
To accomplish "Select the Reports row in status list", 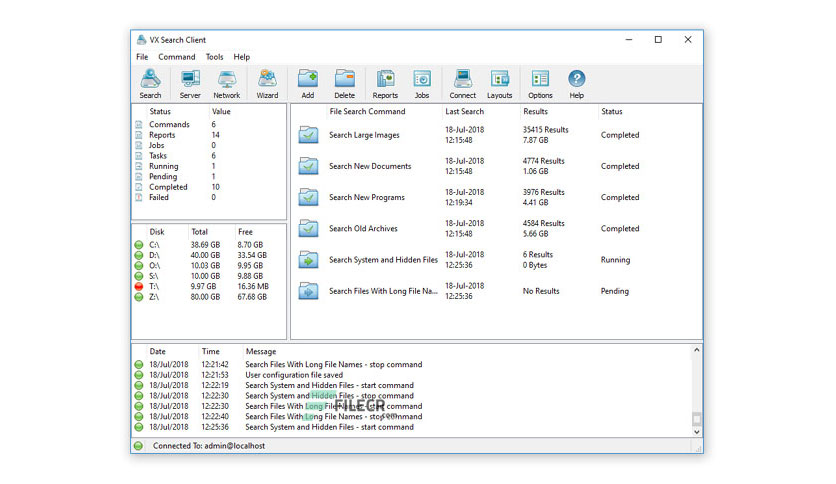I will pyautogui.click(x=209, y=135).
